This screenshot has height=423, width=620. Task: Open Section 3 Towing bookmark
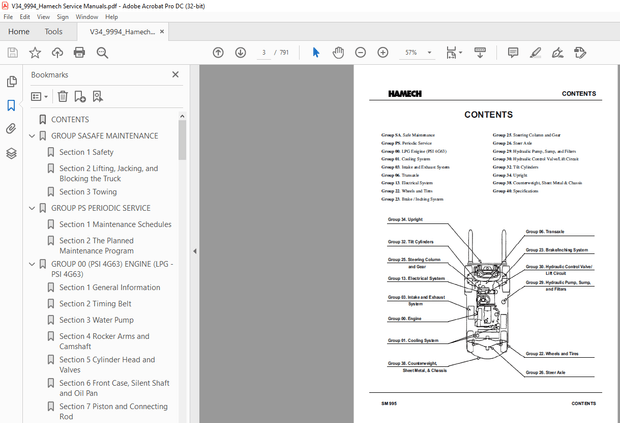88,192
